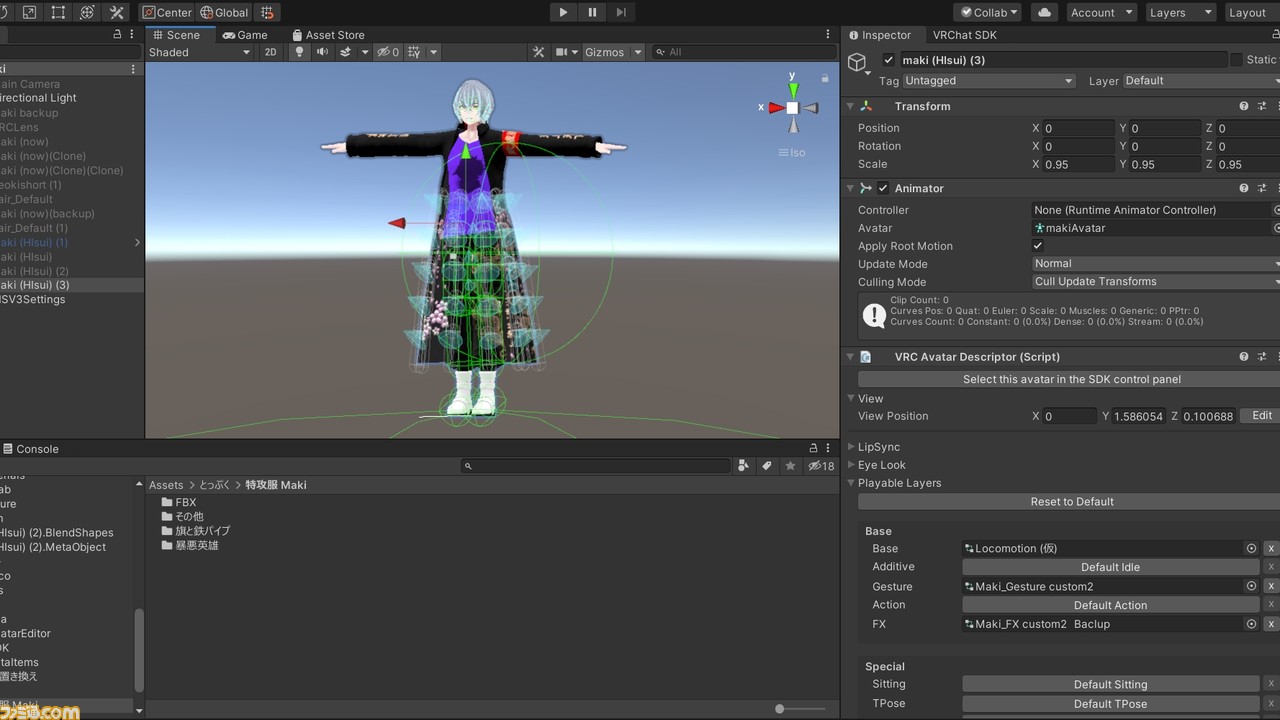Open Transform component help icon
Image resolution: width=1280 pixels, height=720 pixels.
1244,106
